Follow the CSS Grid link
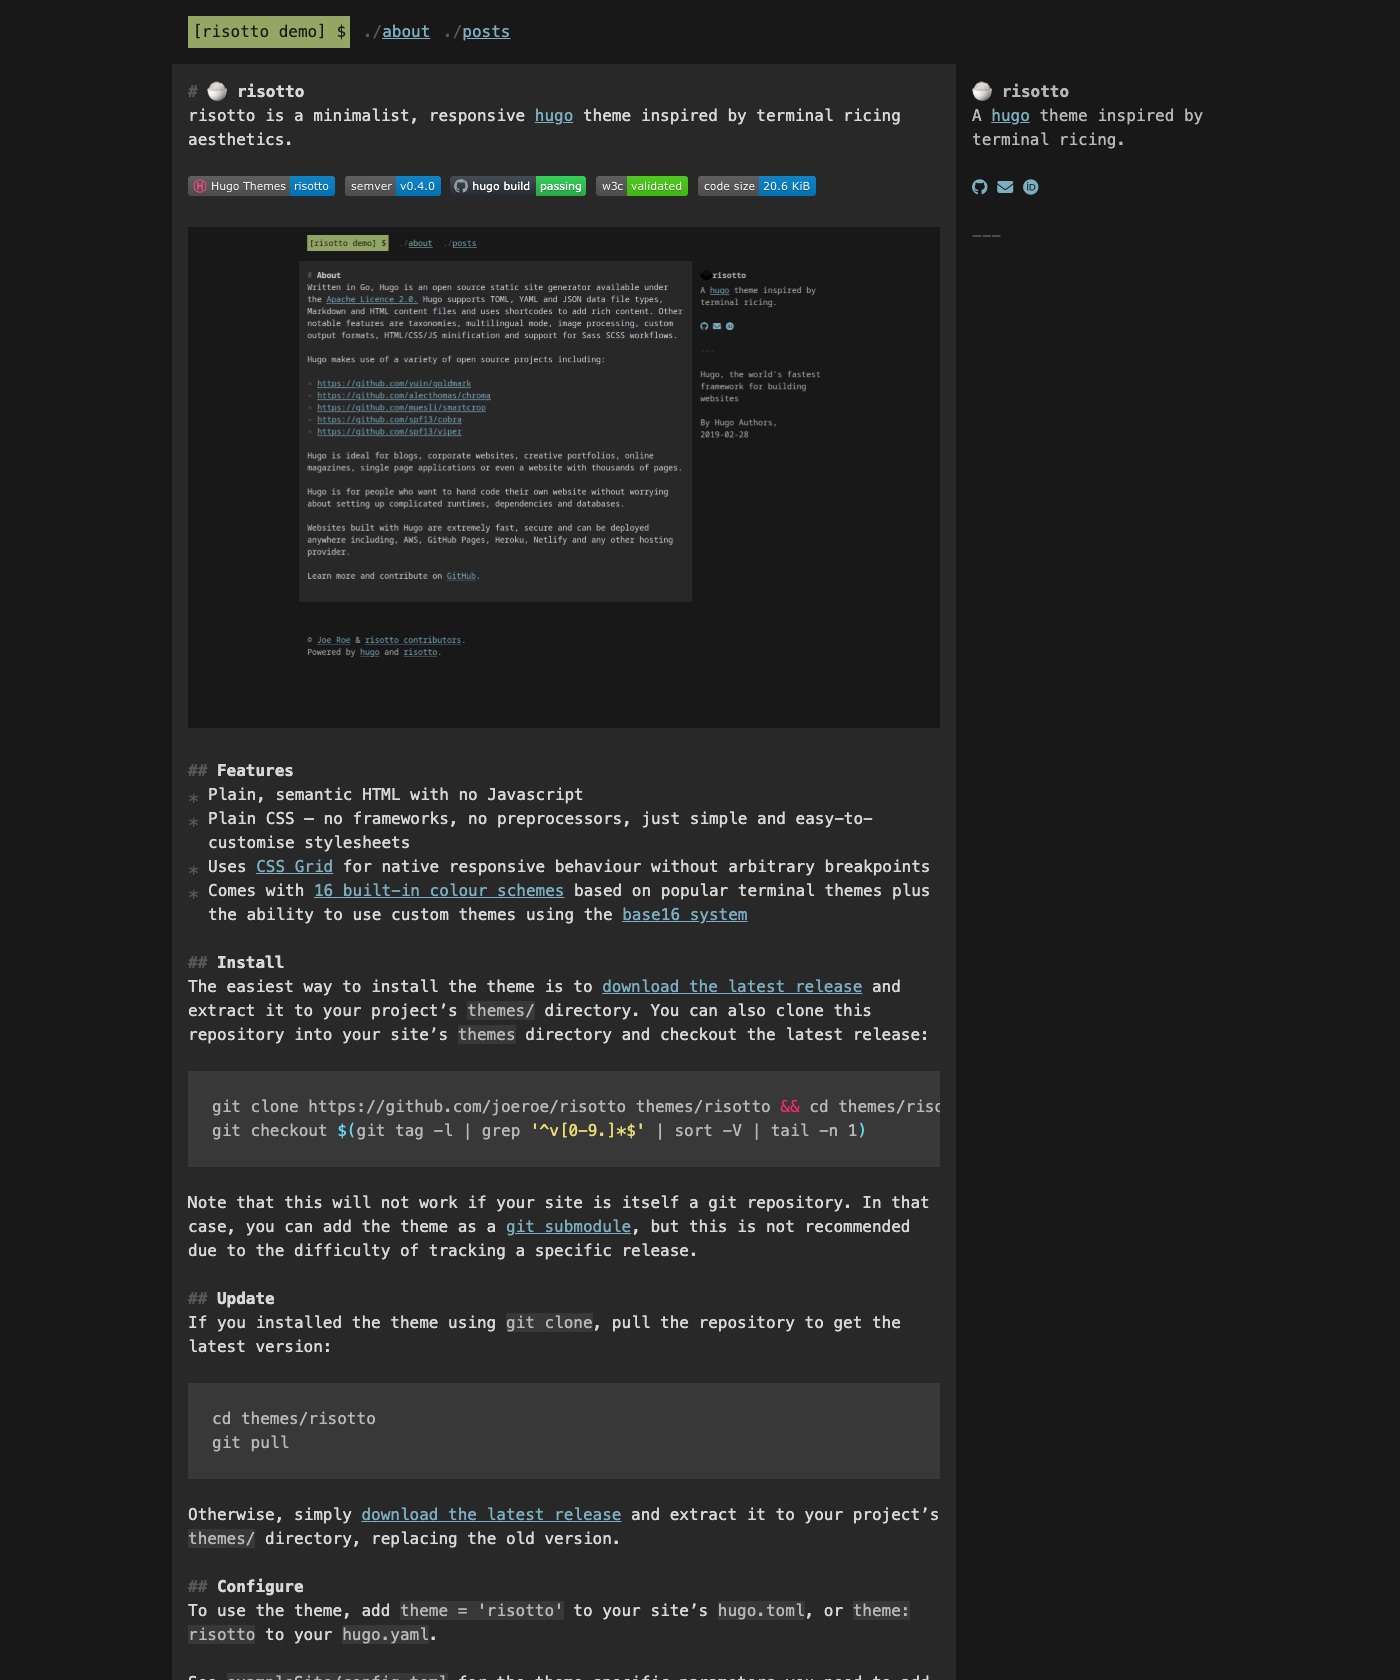This screenshot has width=1400, height=1680. tap(294, 866)
